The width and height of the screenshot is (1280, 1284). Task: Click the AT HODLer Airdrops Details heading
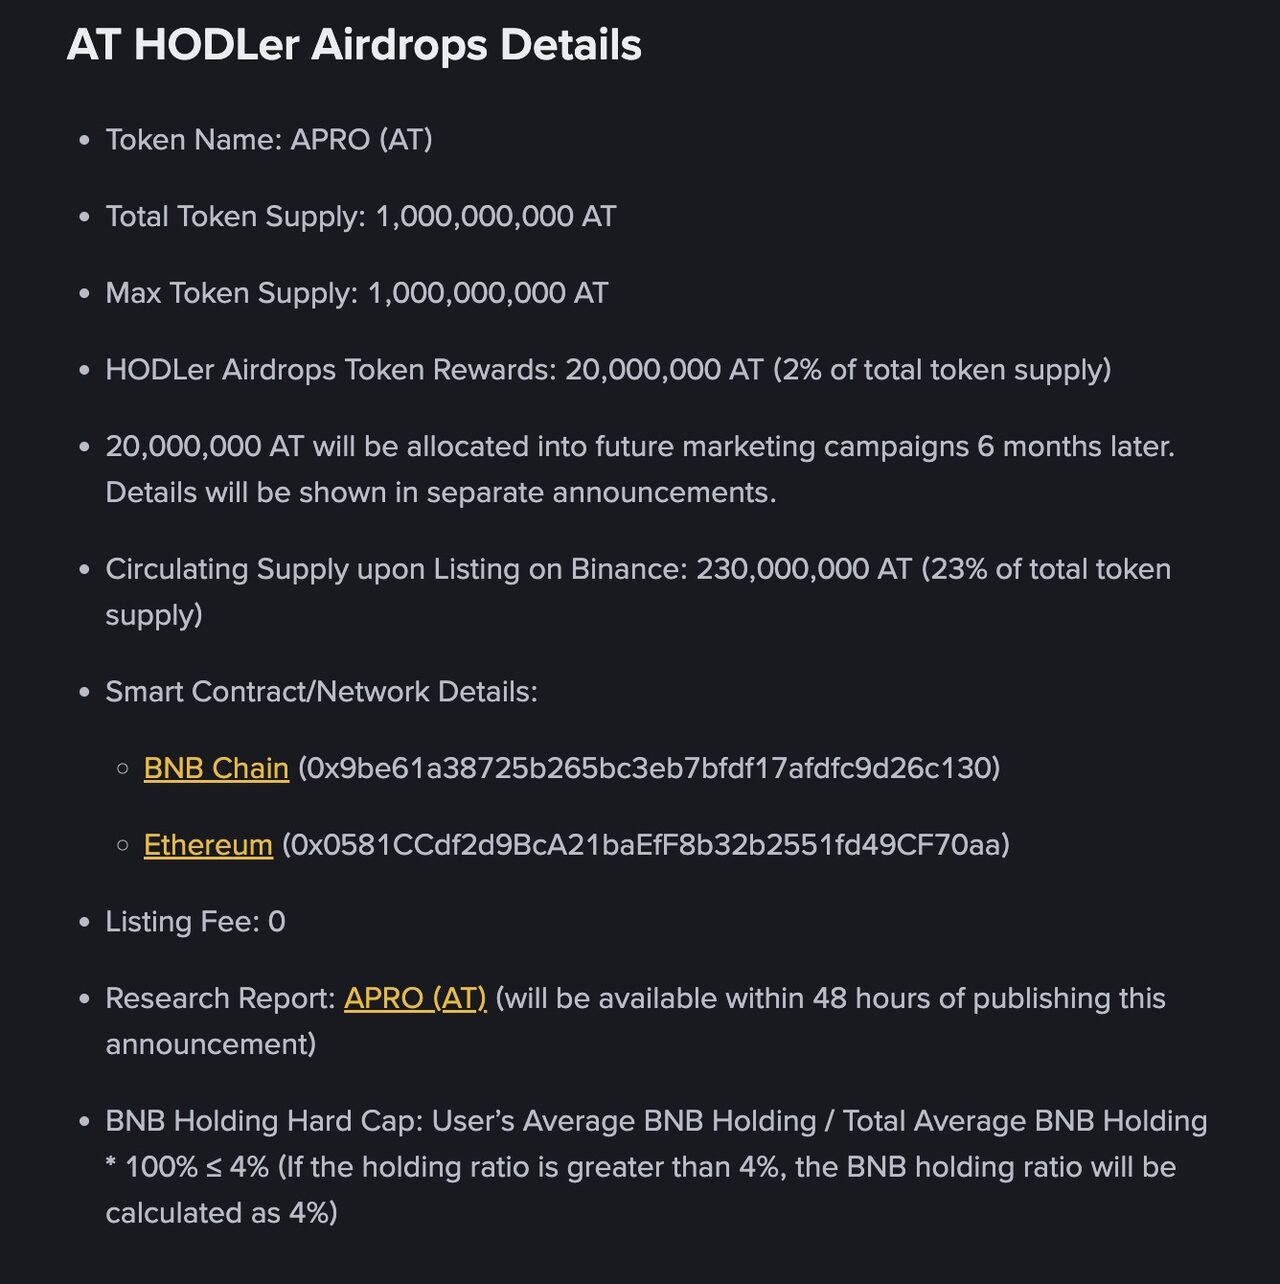pyautogui.click(x=354, y=45)
